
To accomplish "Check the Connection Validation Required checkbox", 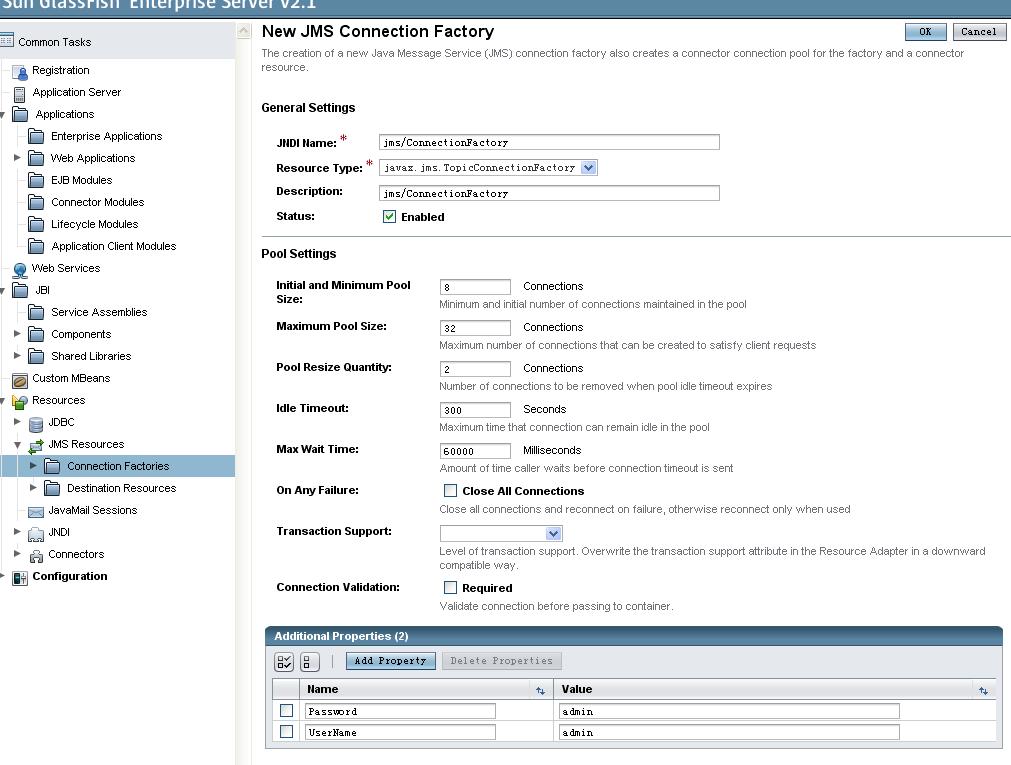I will pyautogui.click(x=450, y=588).
